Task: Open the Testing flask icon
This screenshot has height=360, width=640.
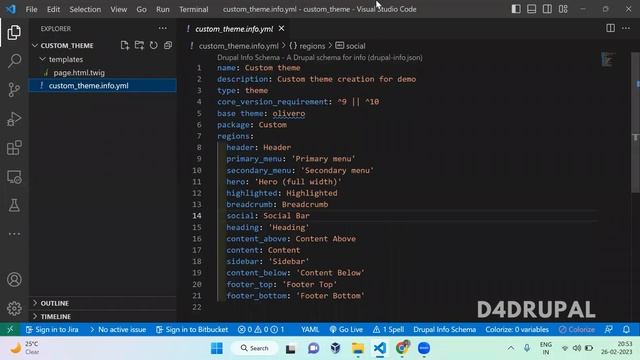Action: pyautogui.click(x=14, y=205)
